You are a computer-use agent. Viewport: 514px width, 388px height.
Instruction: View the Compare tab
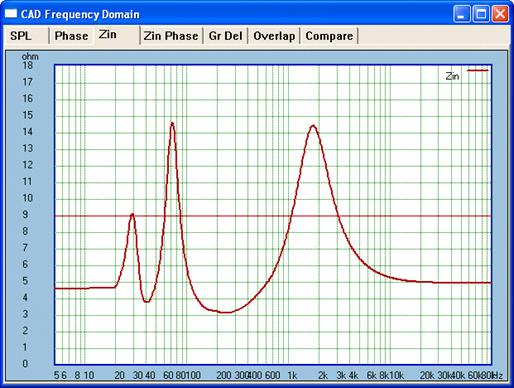pyautogui.click(x=329, y=36)
